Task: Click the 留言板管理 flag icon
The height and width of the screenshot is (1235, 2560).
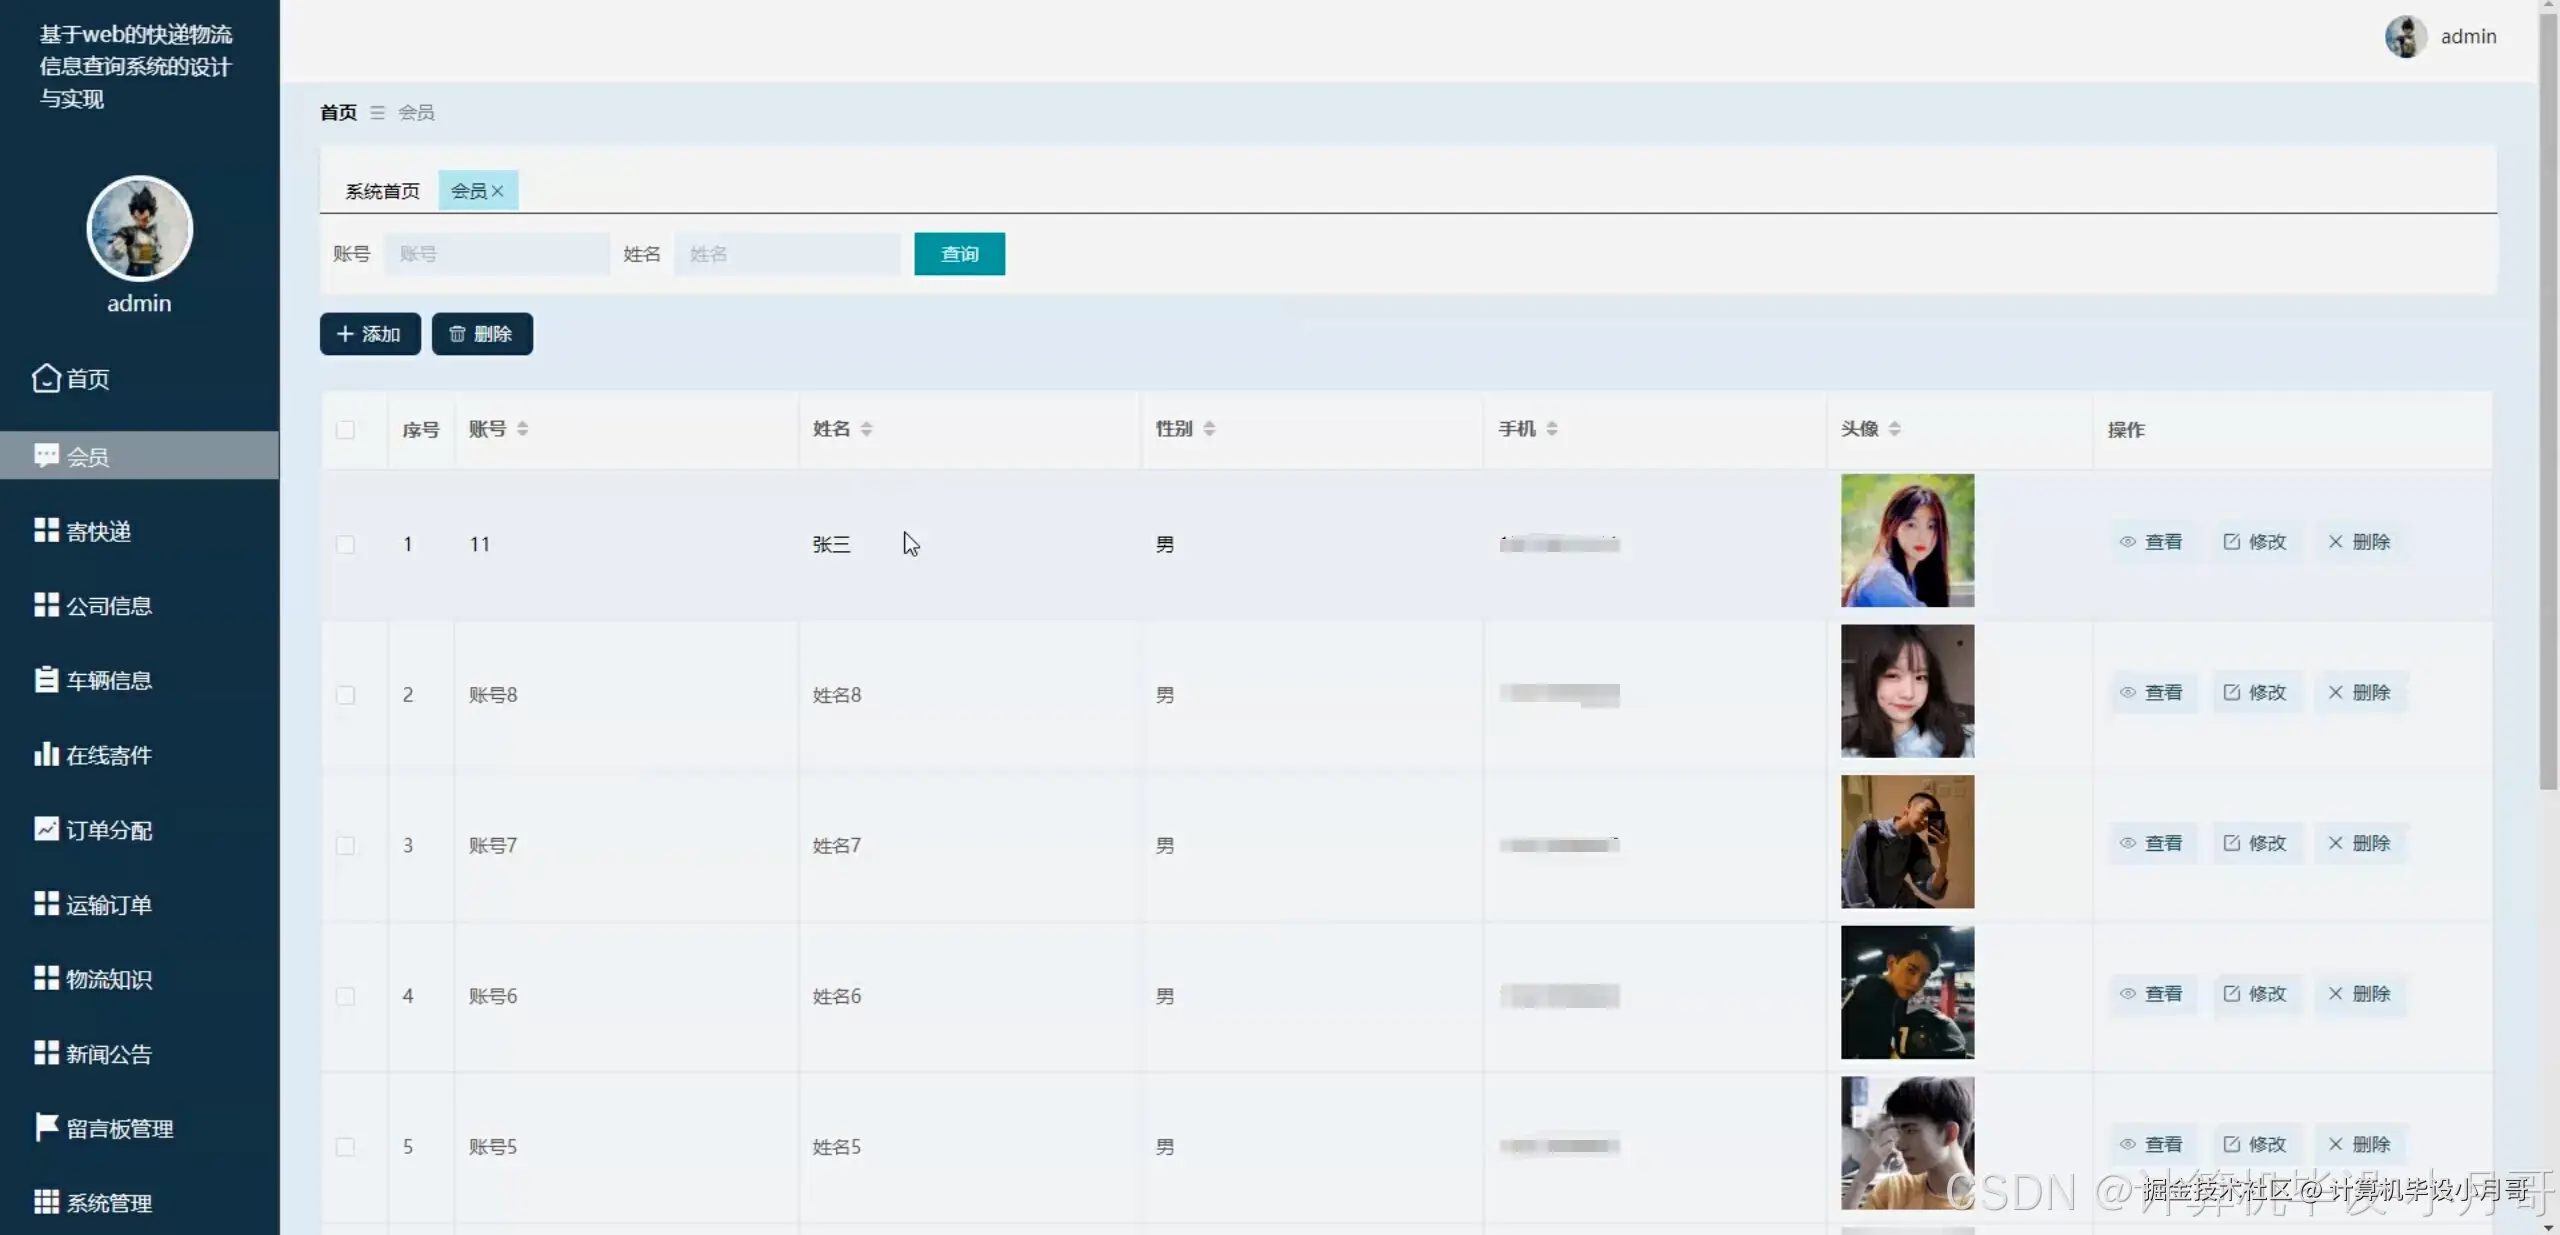Action: pyautogui.click(x=46, y=1127)
